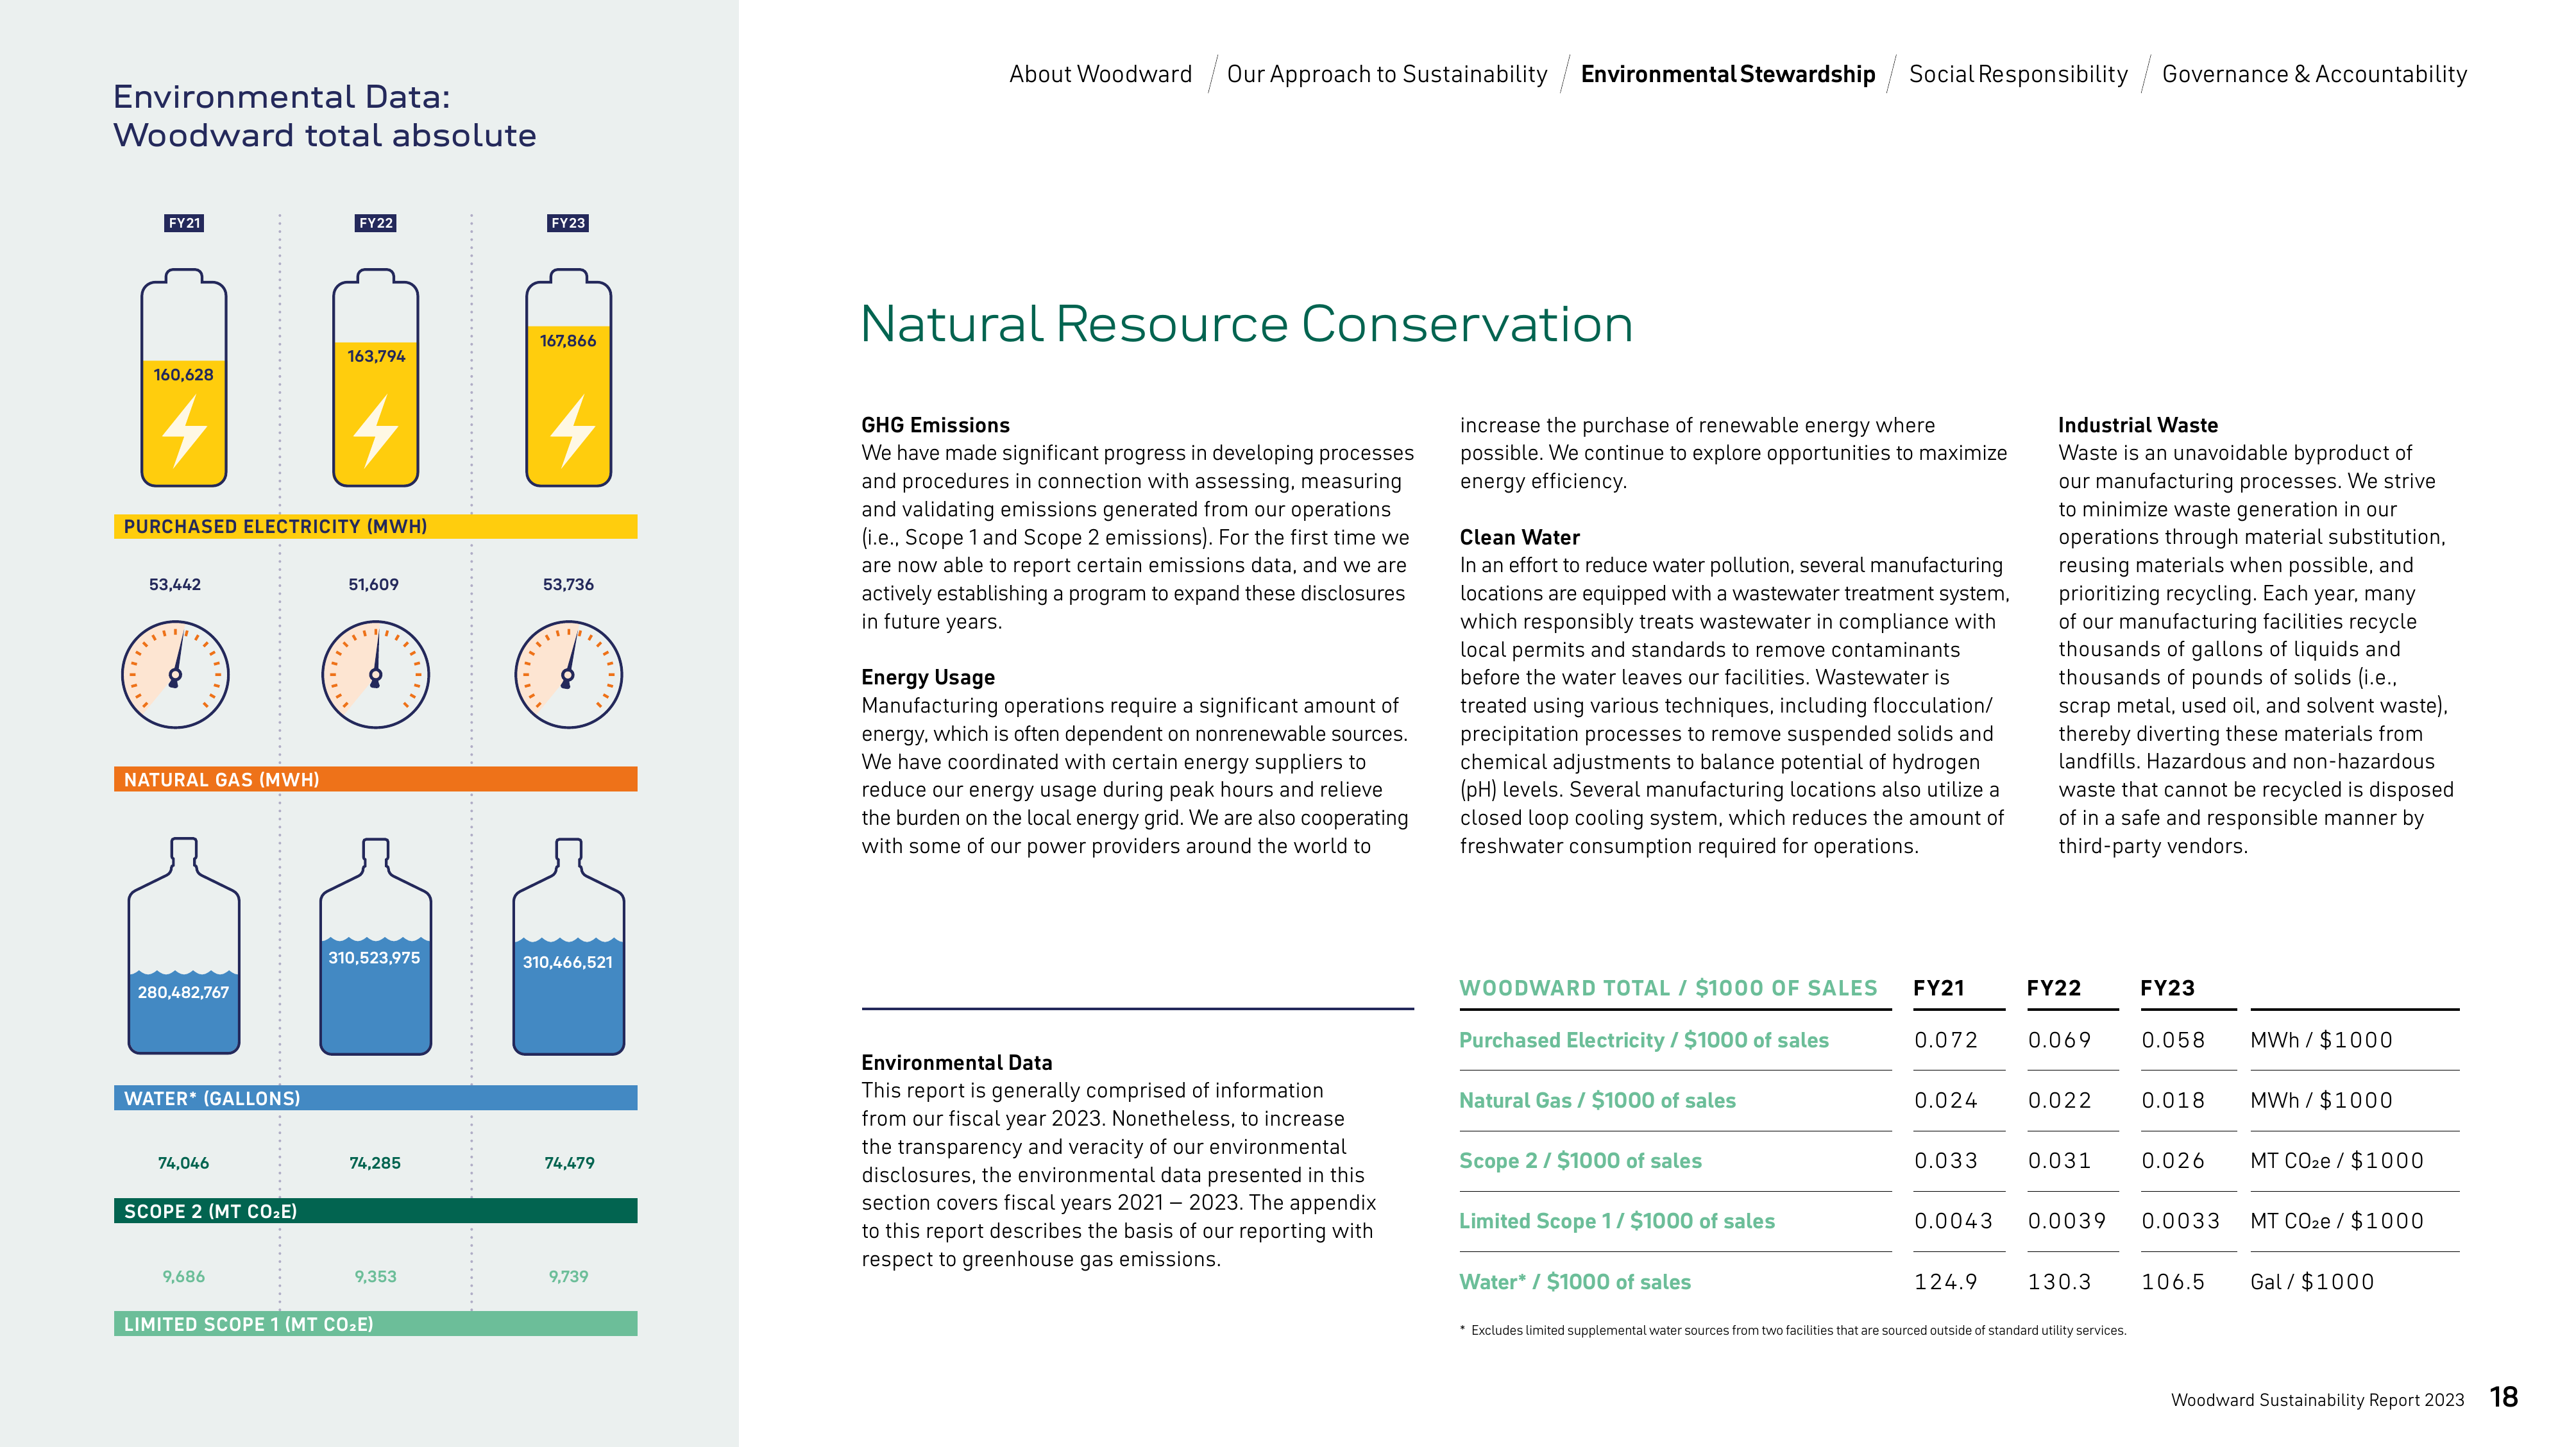This screenshot has width=2576, height=1447.
Task: Click the water jug showing 280,482,767
Action: tap(184, 946)
